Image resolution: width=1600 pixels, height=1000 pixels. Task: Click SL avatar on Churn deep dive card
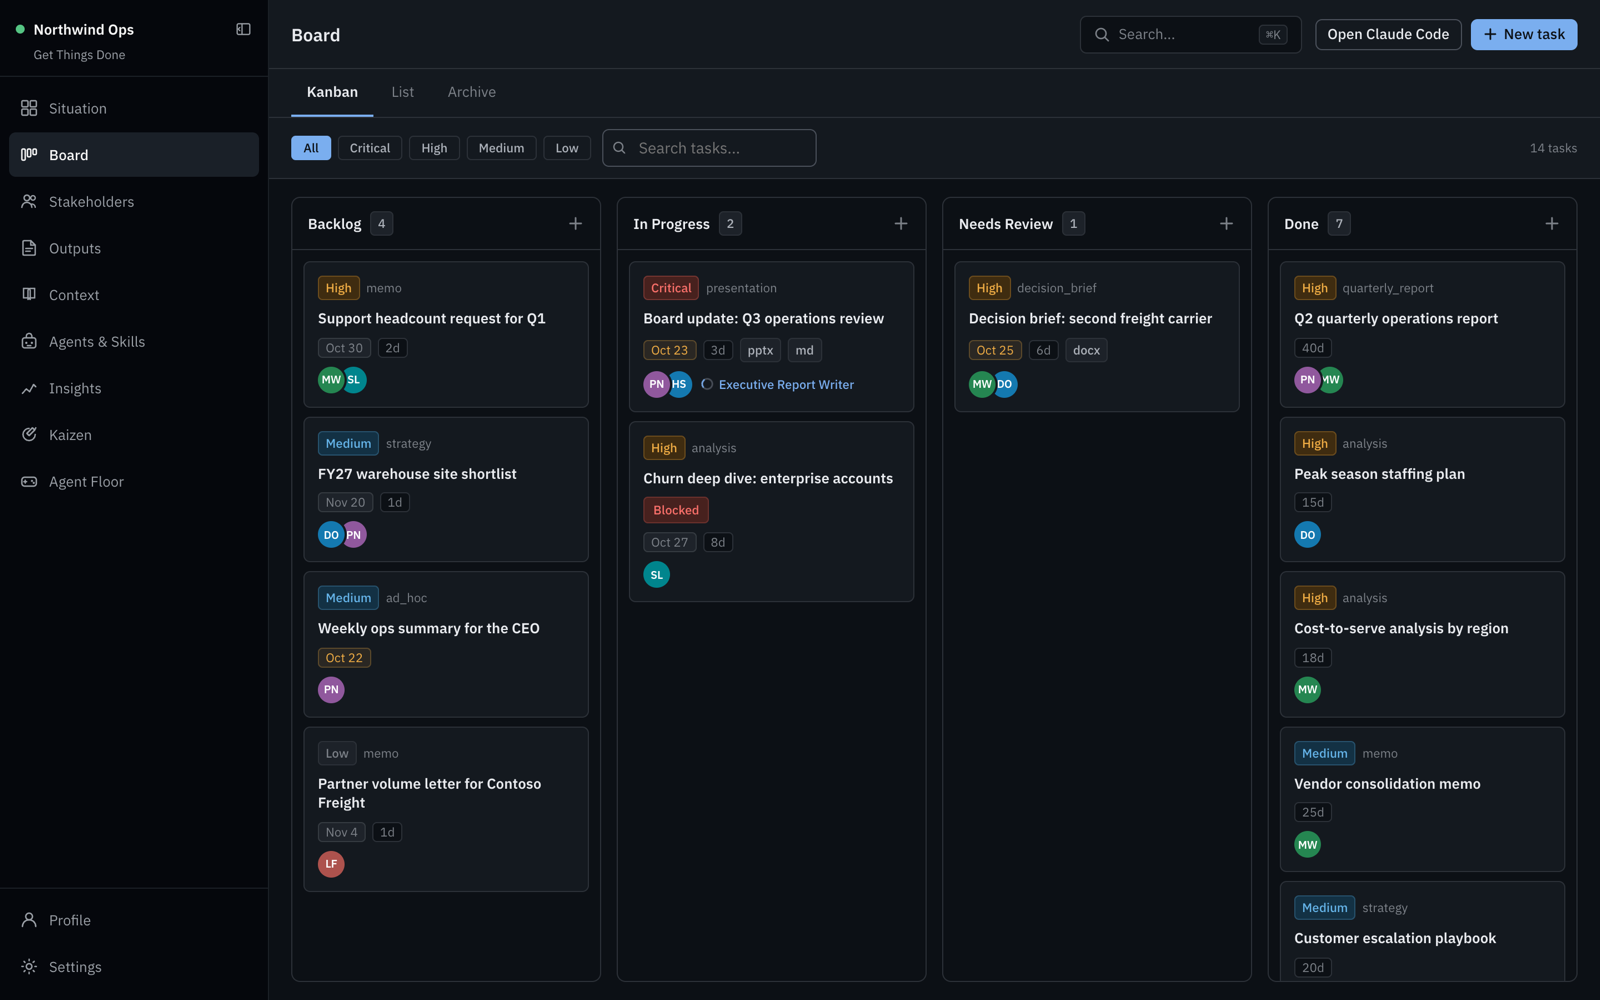click(x=656, y=574)
